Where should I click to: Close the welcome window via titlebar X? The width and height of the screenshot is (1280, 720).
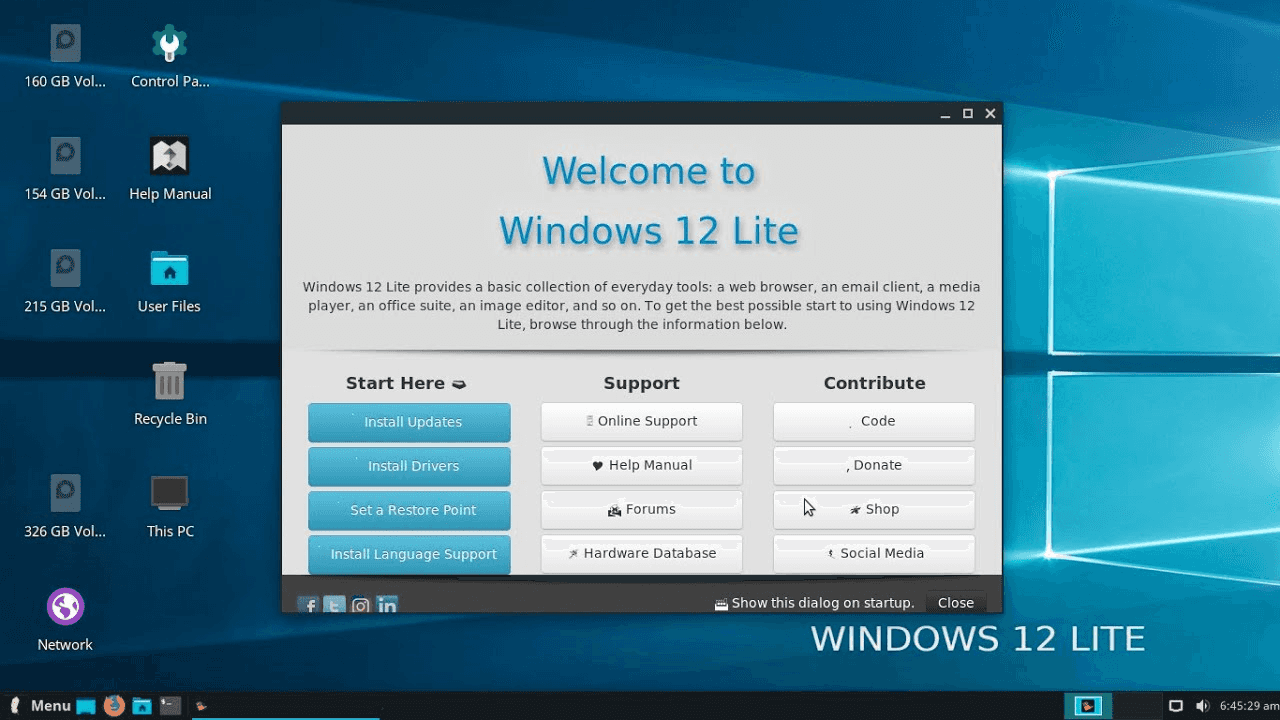[990, 114]
